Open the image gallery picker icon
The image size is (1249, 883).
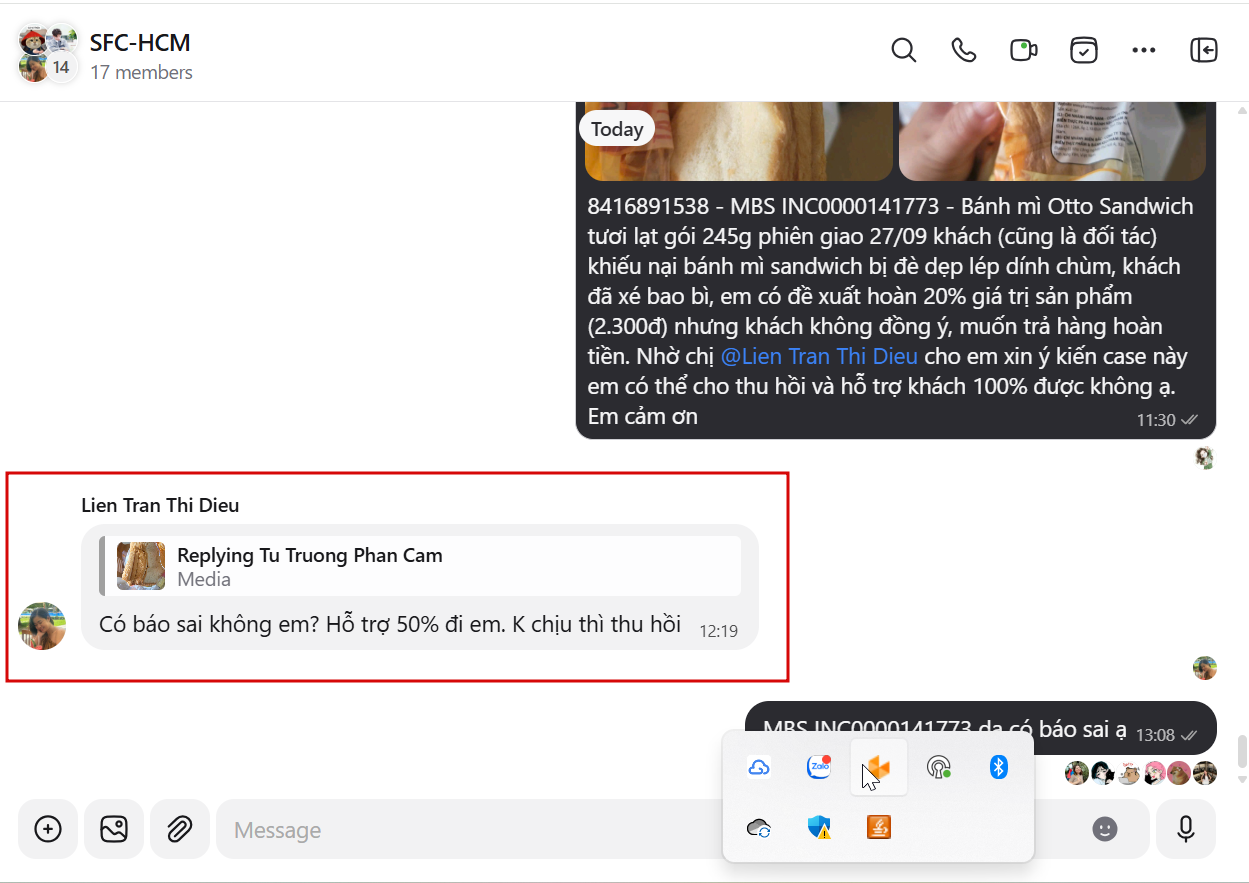point(114,829)
